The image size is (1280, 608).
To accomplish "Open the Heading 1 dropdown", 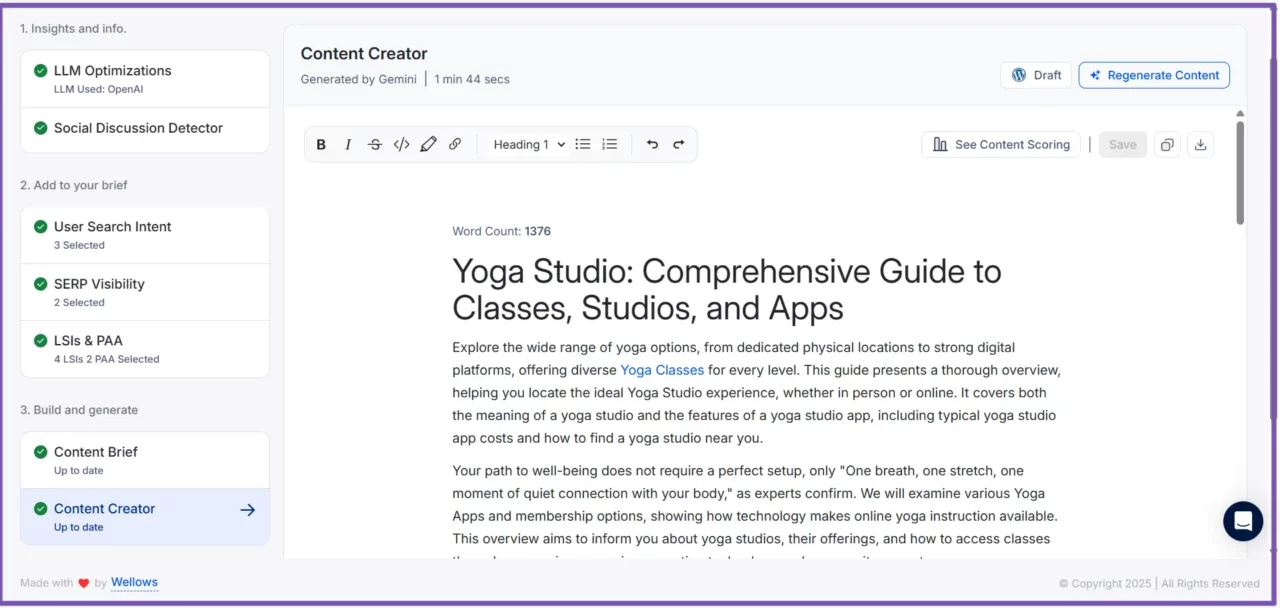I will [x=528, y=144].
